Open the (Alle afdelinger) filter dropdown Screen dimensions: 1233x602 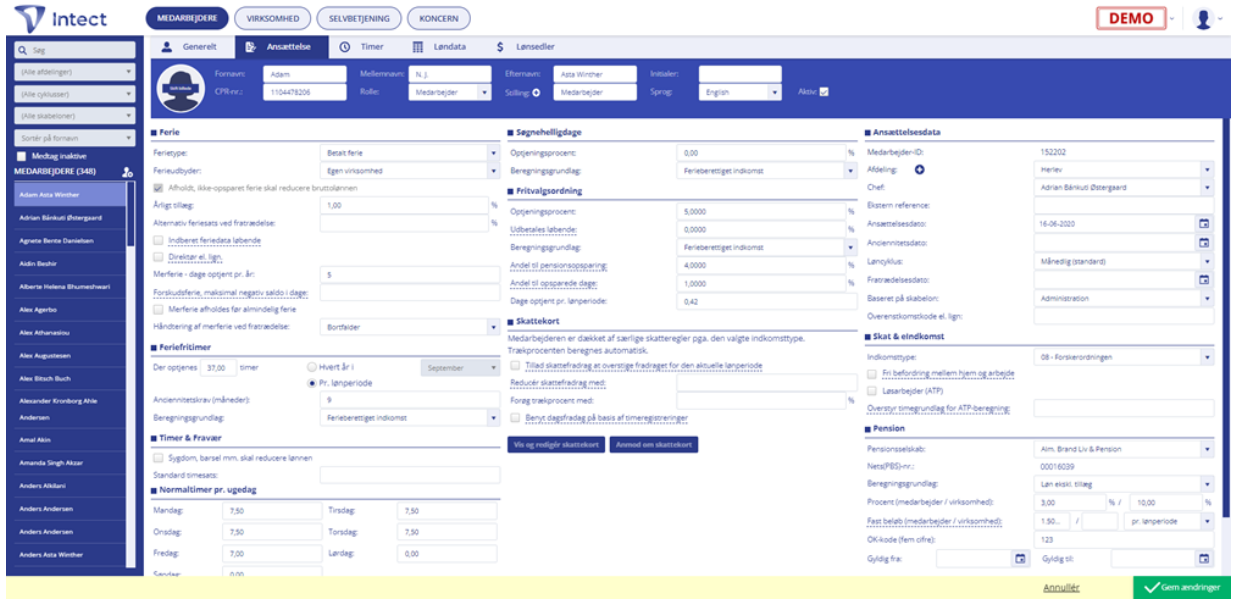click(75, 72)
